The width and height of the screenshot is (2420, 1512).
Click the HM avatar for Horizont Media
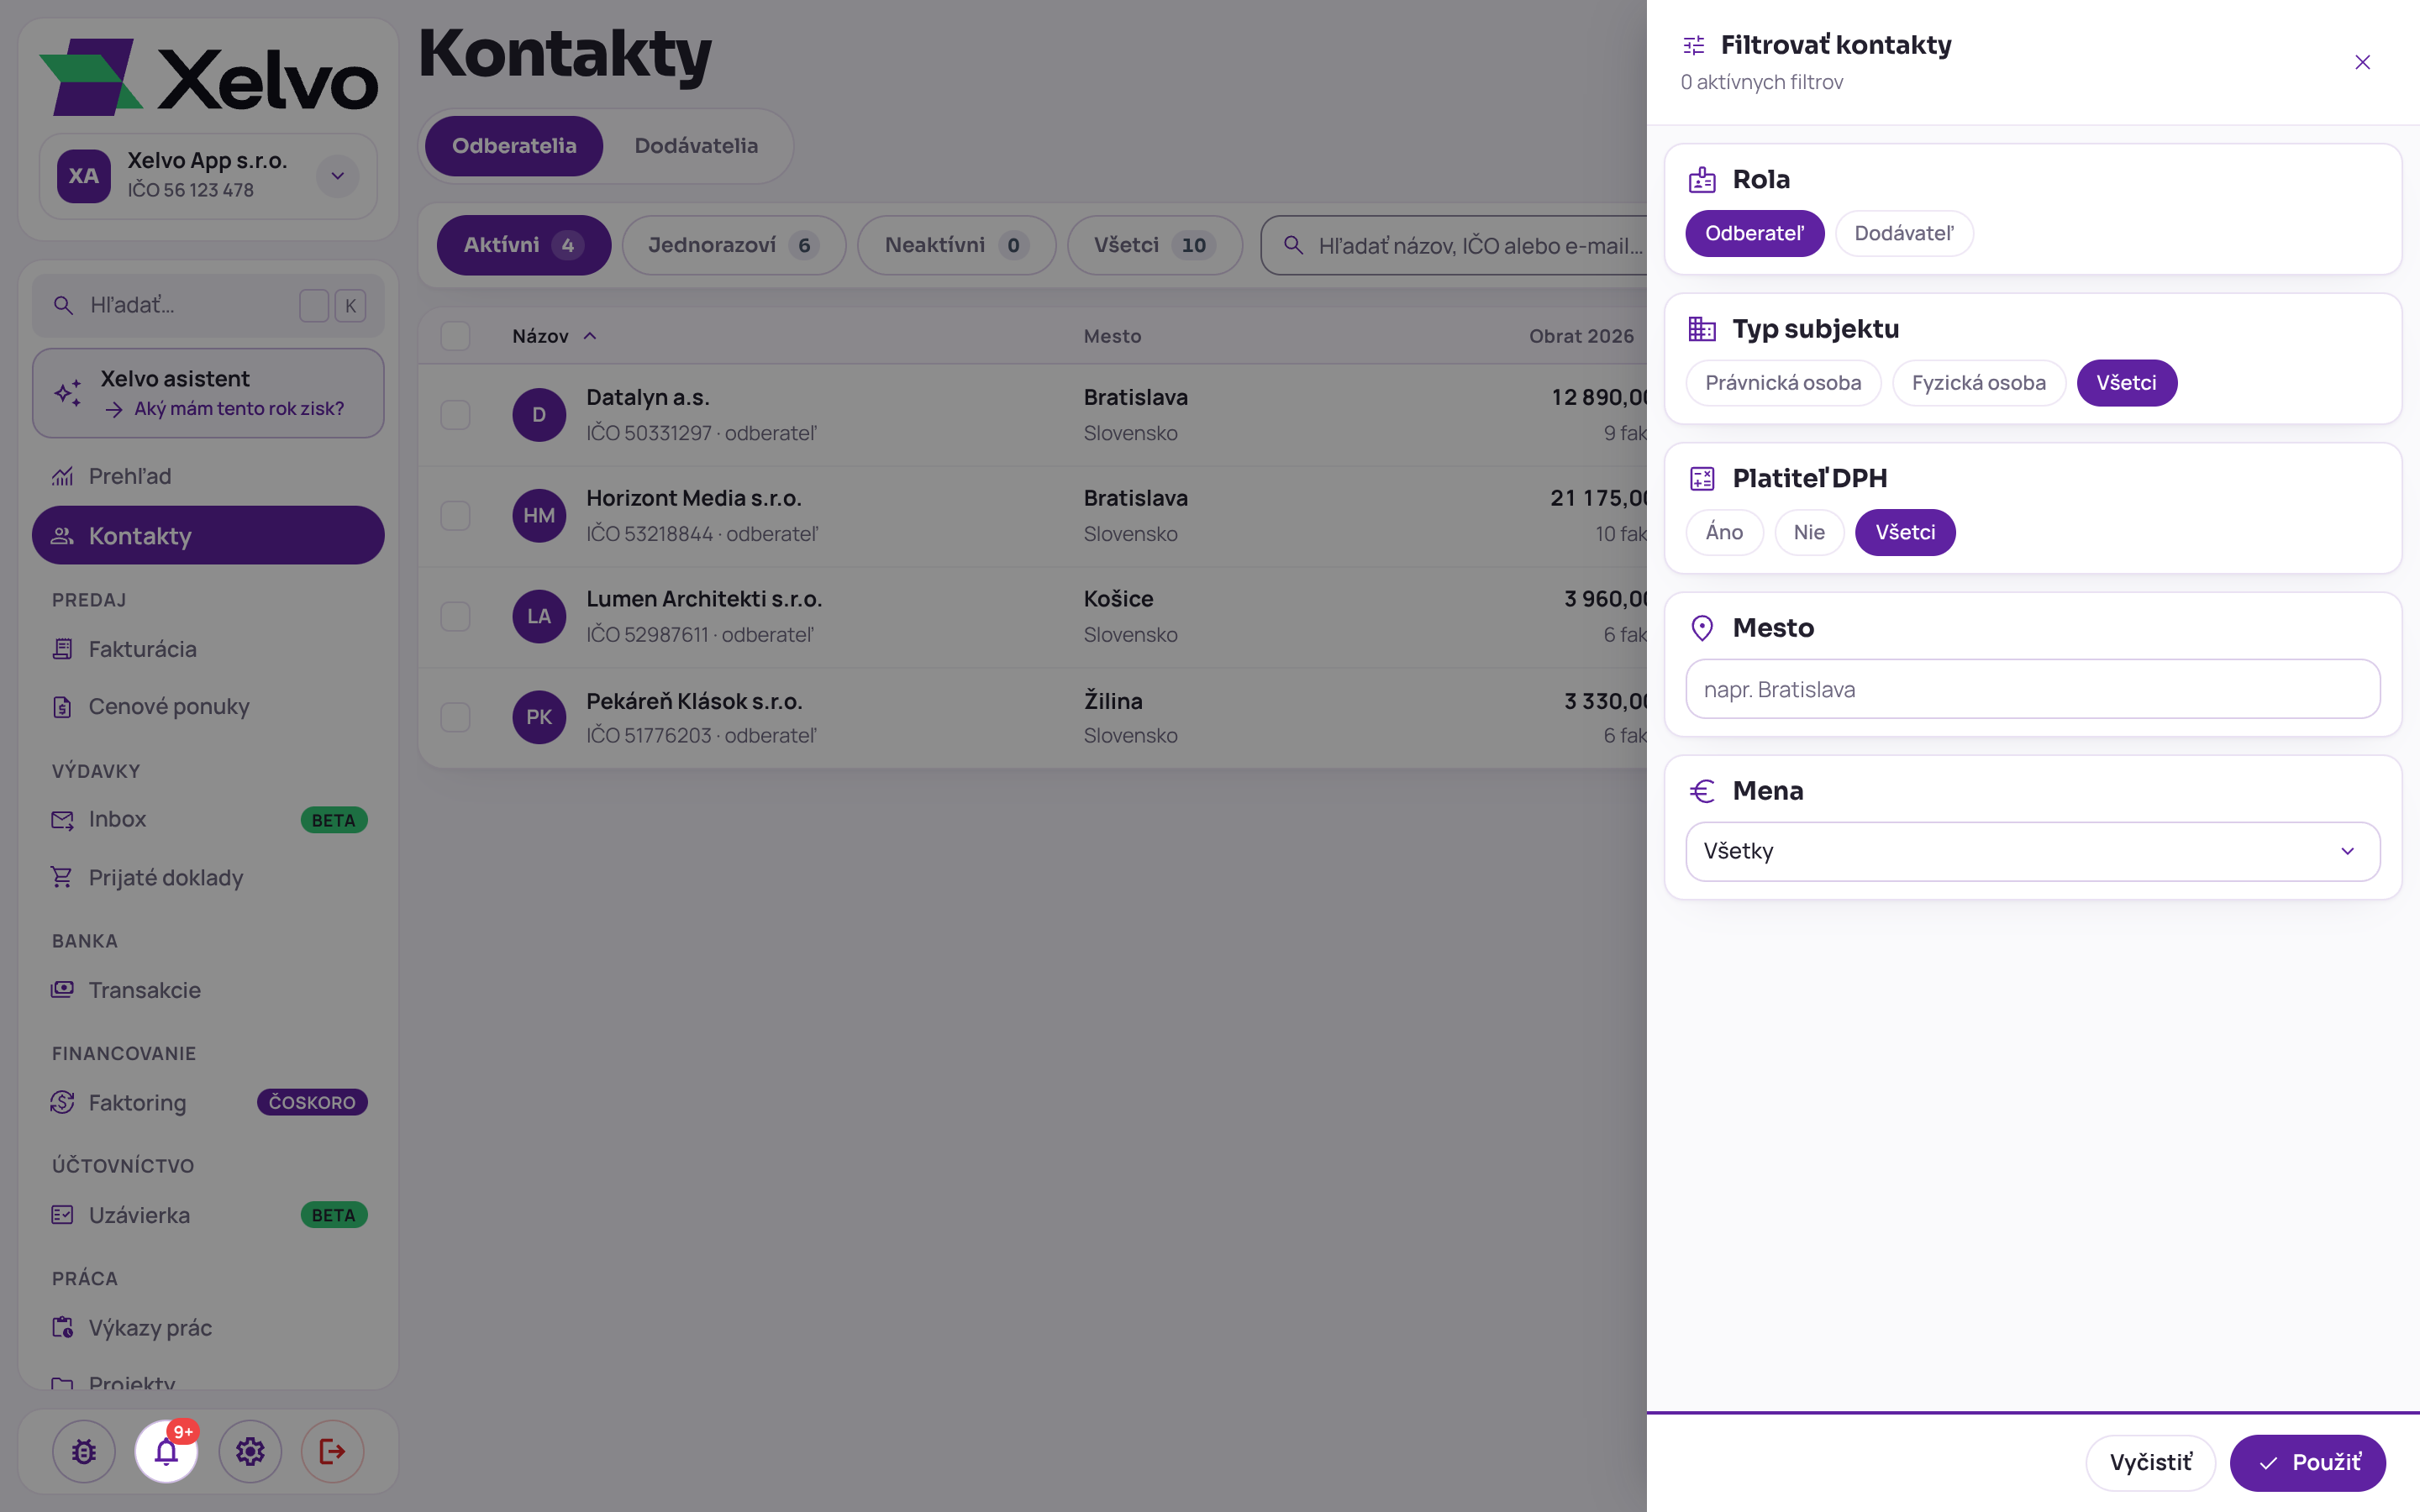(539, 515)
